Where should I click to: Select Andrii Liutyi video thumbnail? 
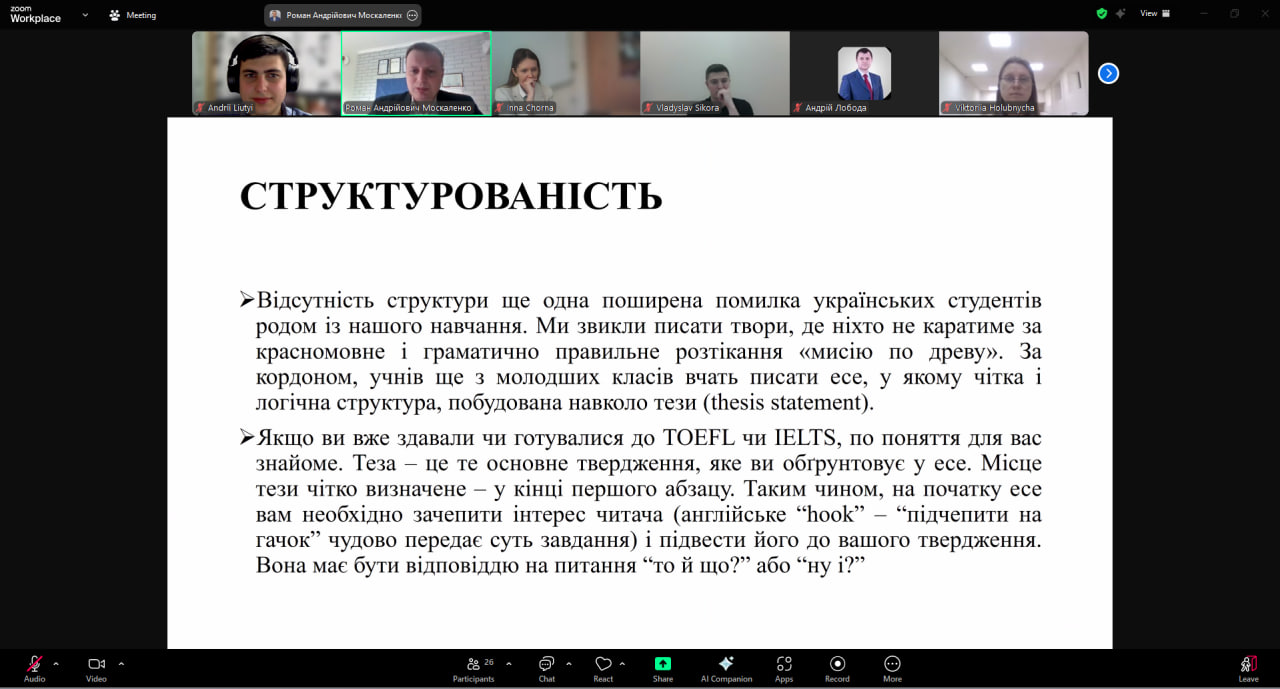pos(266,73)
